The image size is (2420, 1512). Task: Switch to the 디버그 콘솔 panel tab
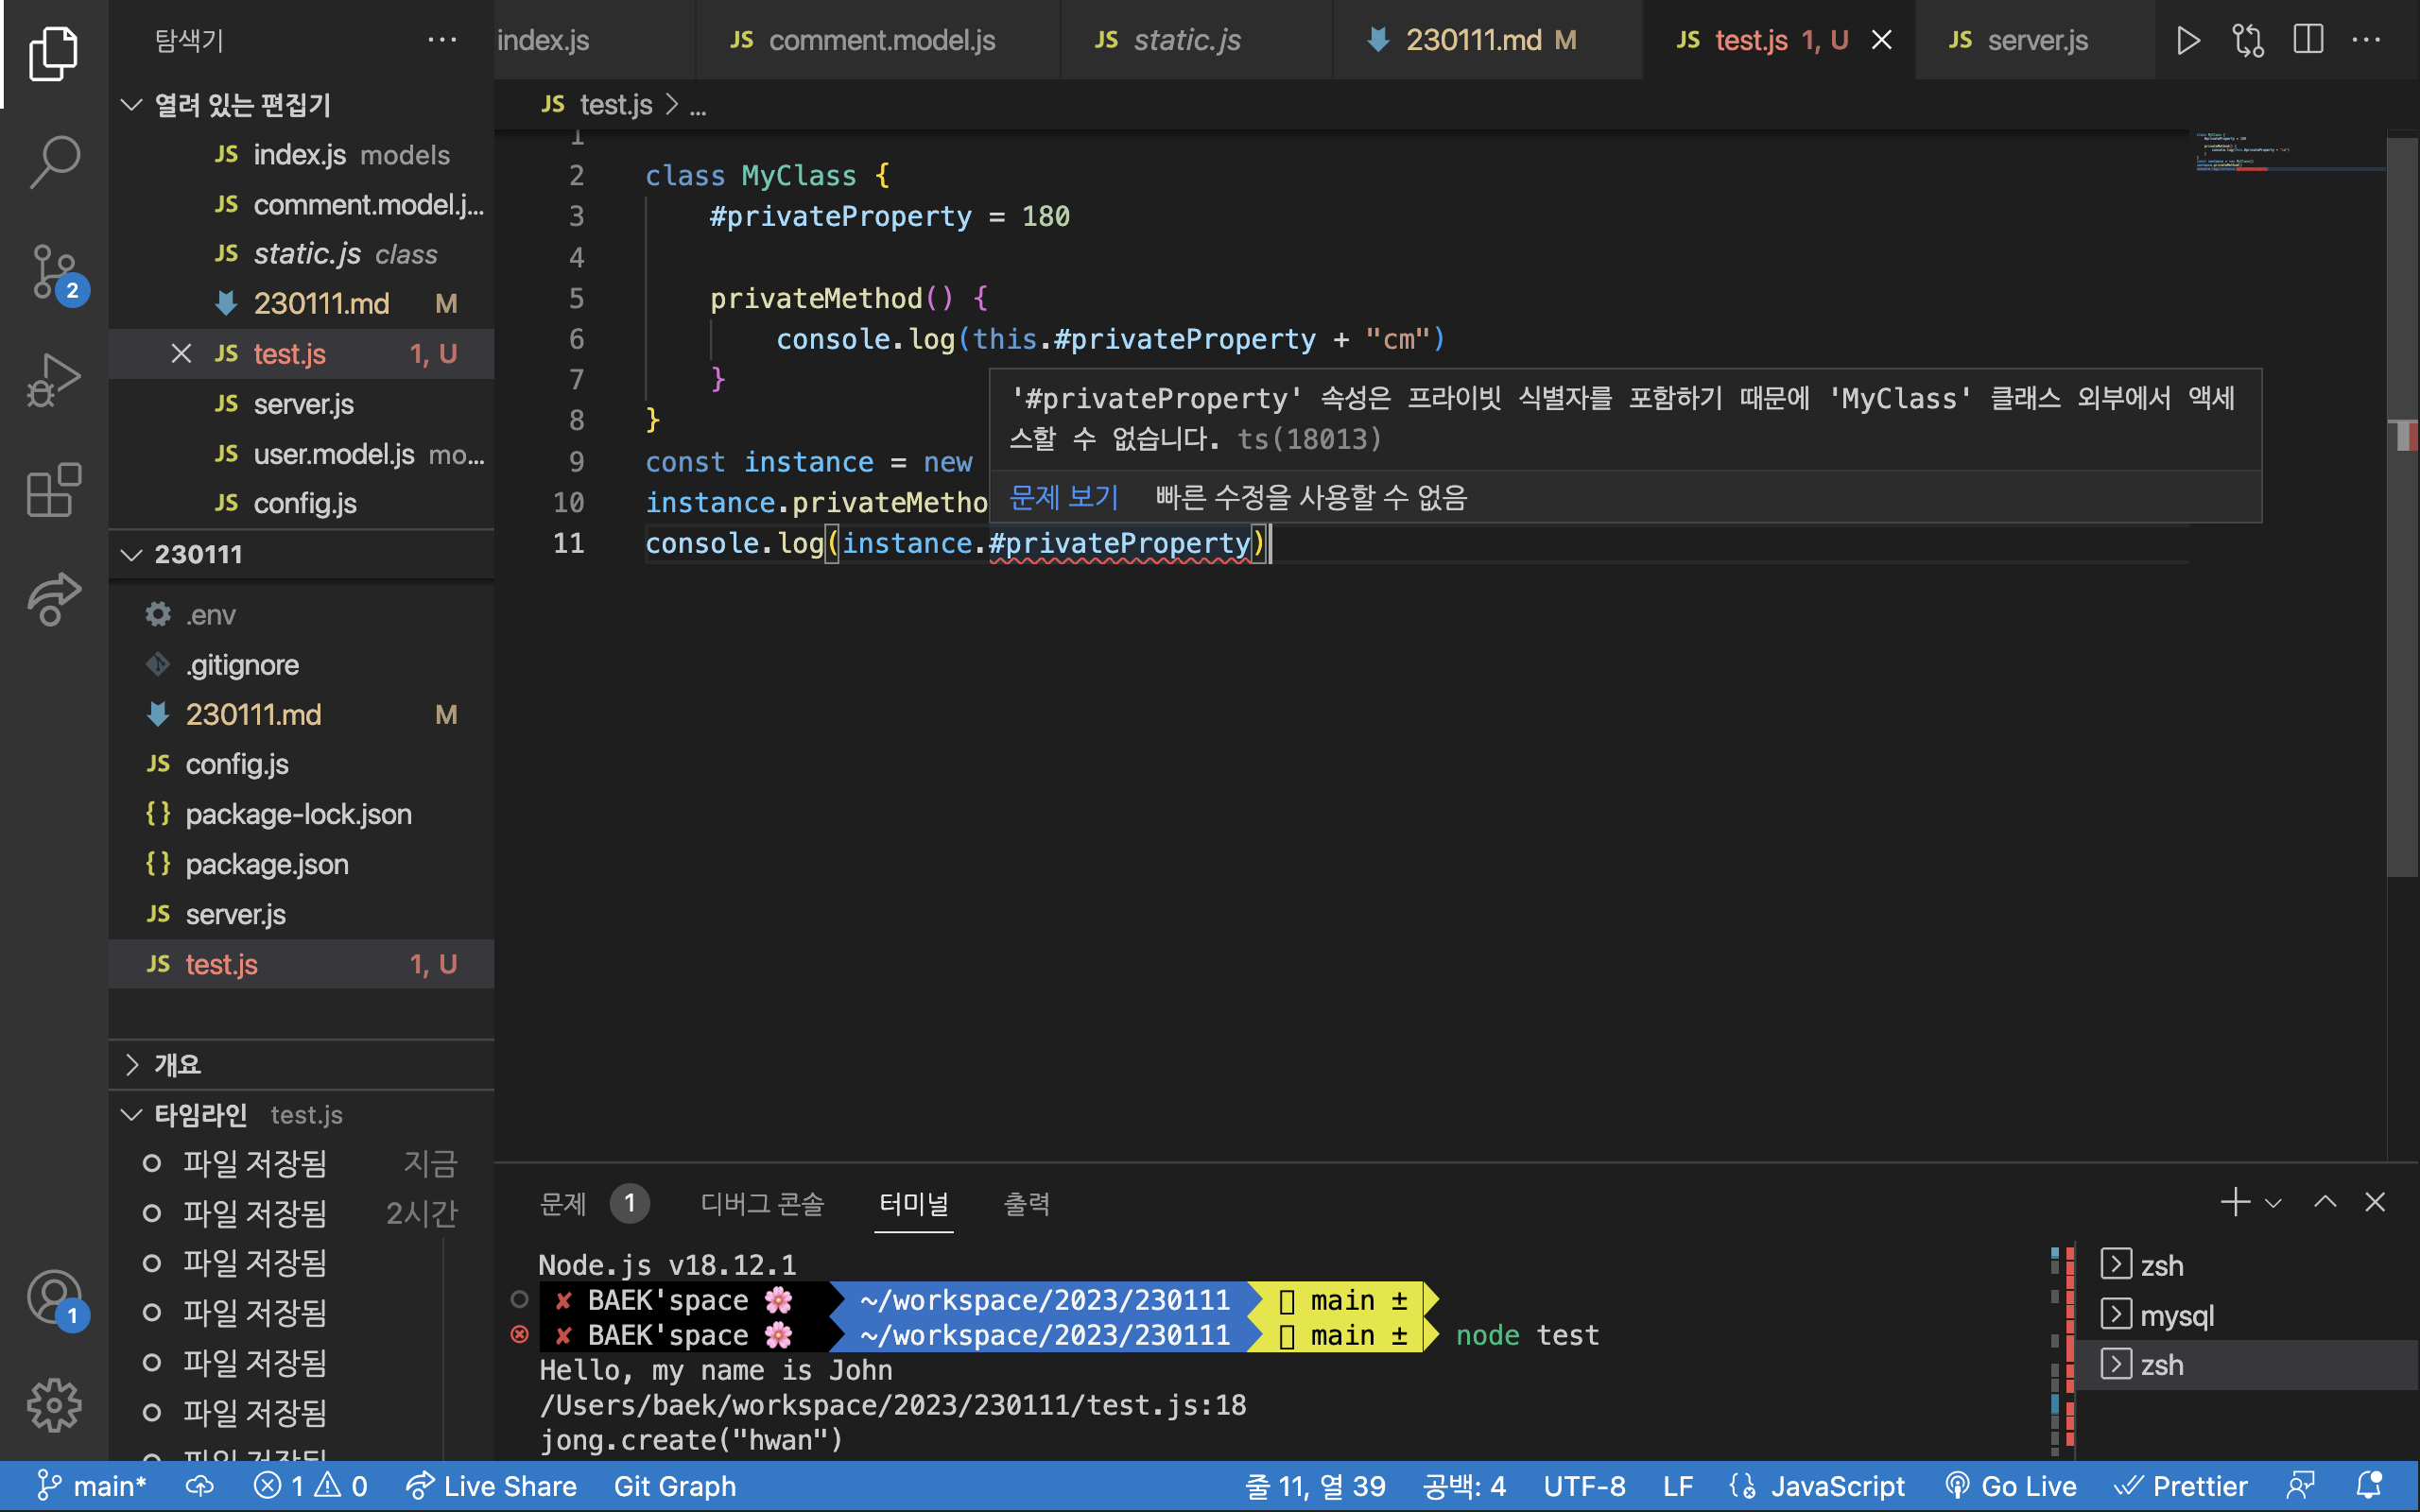(x=762, y=1203)
